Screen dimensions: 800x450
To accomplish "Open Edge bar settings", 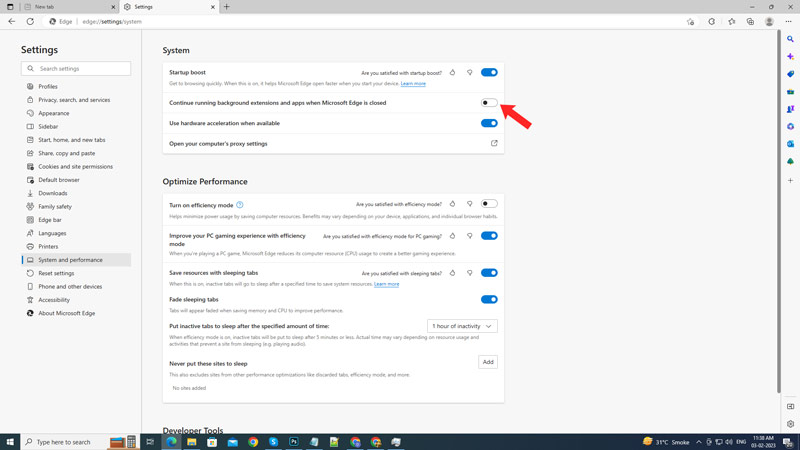I will (76, 220).
